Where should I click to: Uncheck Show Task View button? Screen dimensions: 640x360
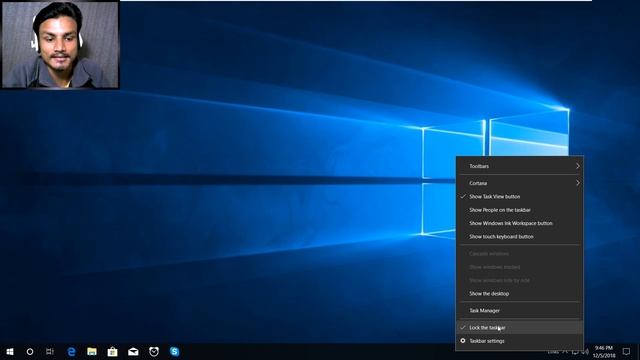[520, 196]
